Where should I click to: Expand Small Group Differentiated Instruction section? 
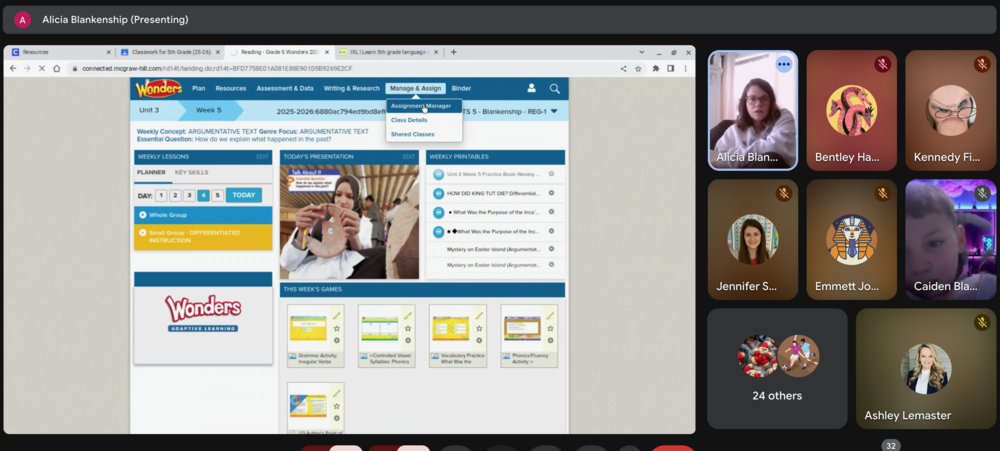[143, 233]
